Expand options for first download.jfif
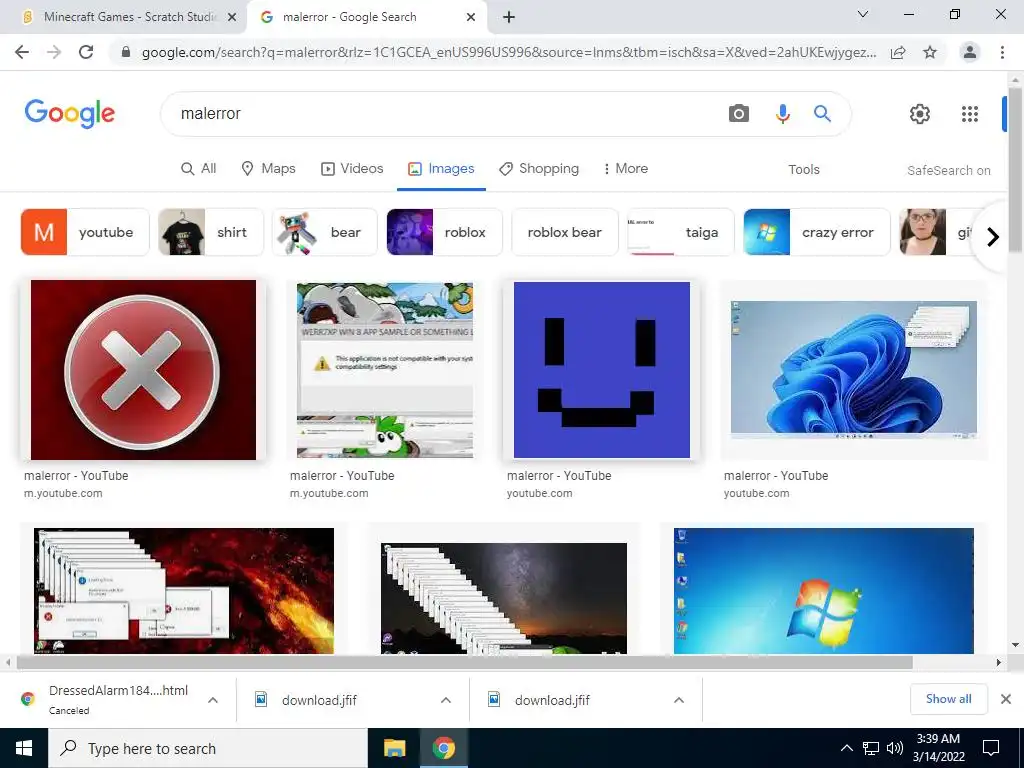Viewport: 1024px width, 768px height. [446, 700]
